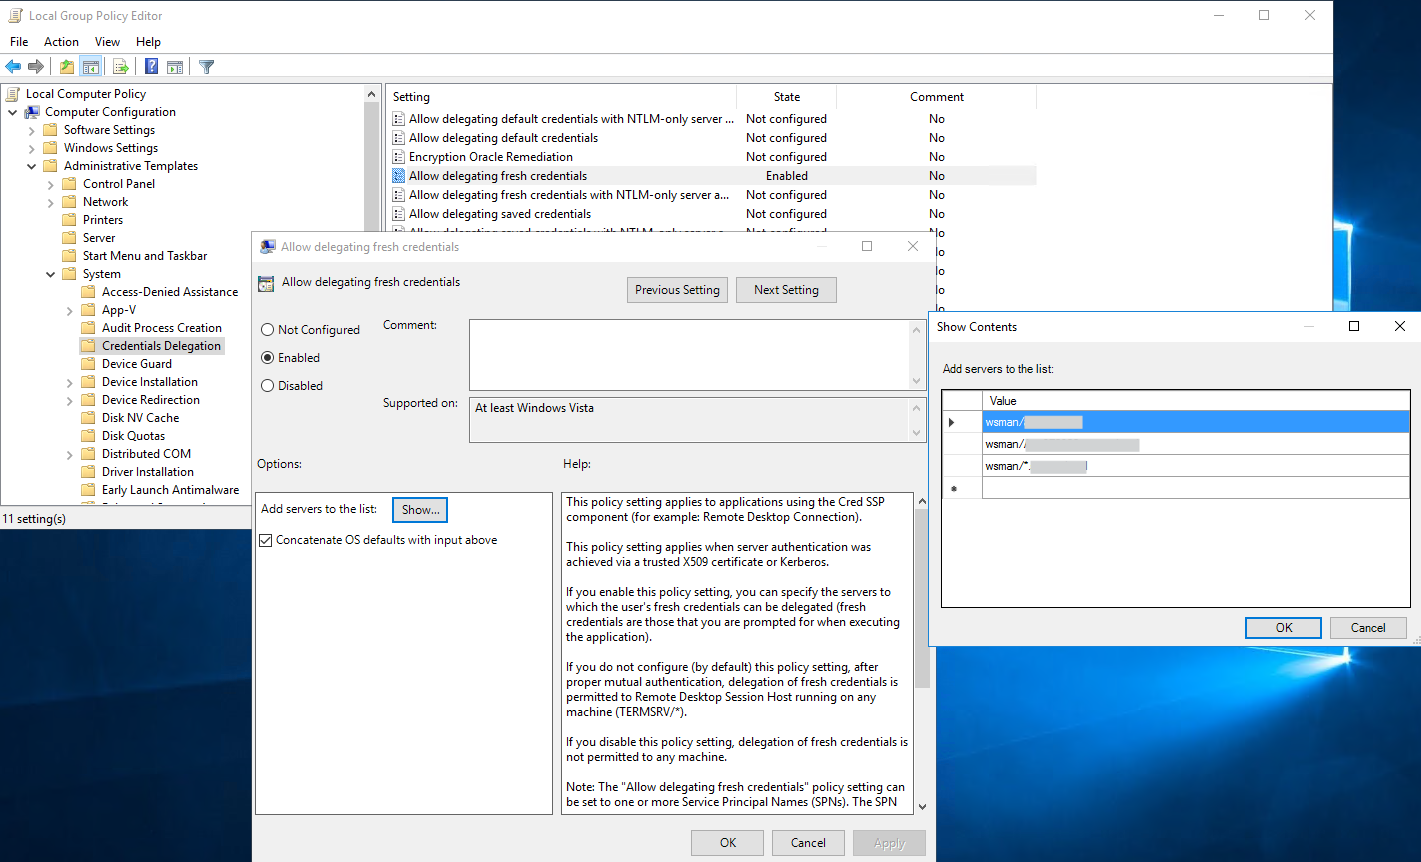The width and height of the screenshot is (1421, 862).
Task: Click the Encryption Oracle Remediation setting icon
Action: pyautogui.click(x=399, y=157)
